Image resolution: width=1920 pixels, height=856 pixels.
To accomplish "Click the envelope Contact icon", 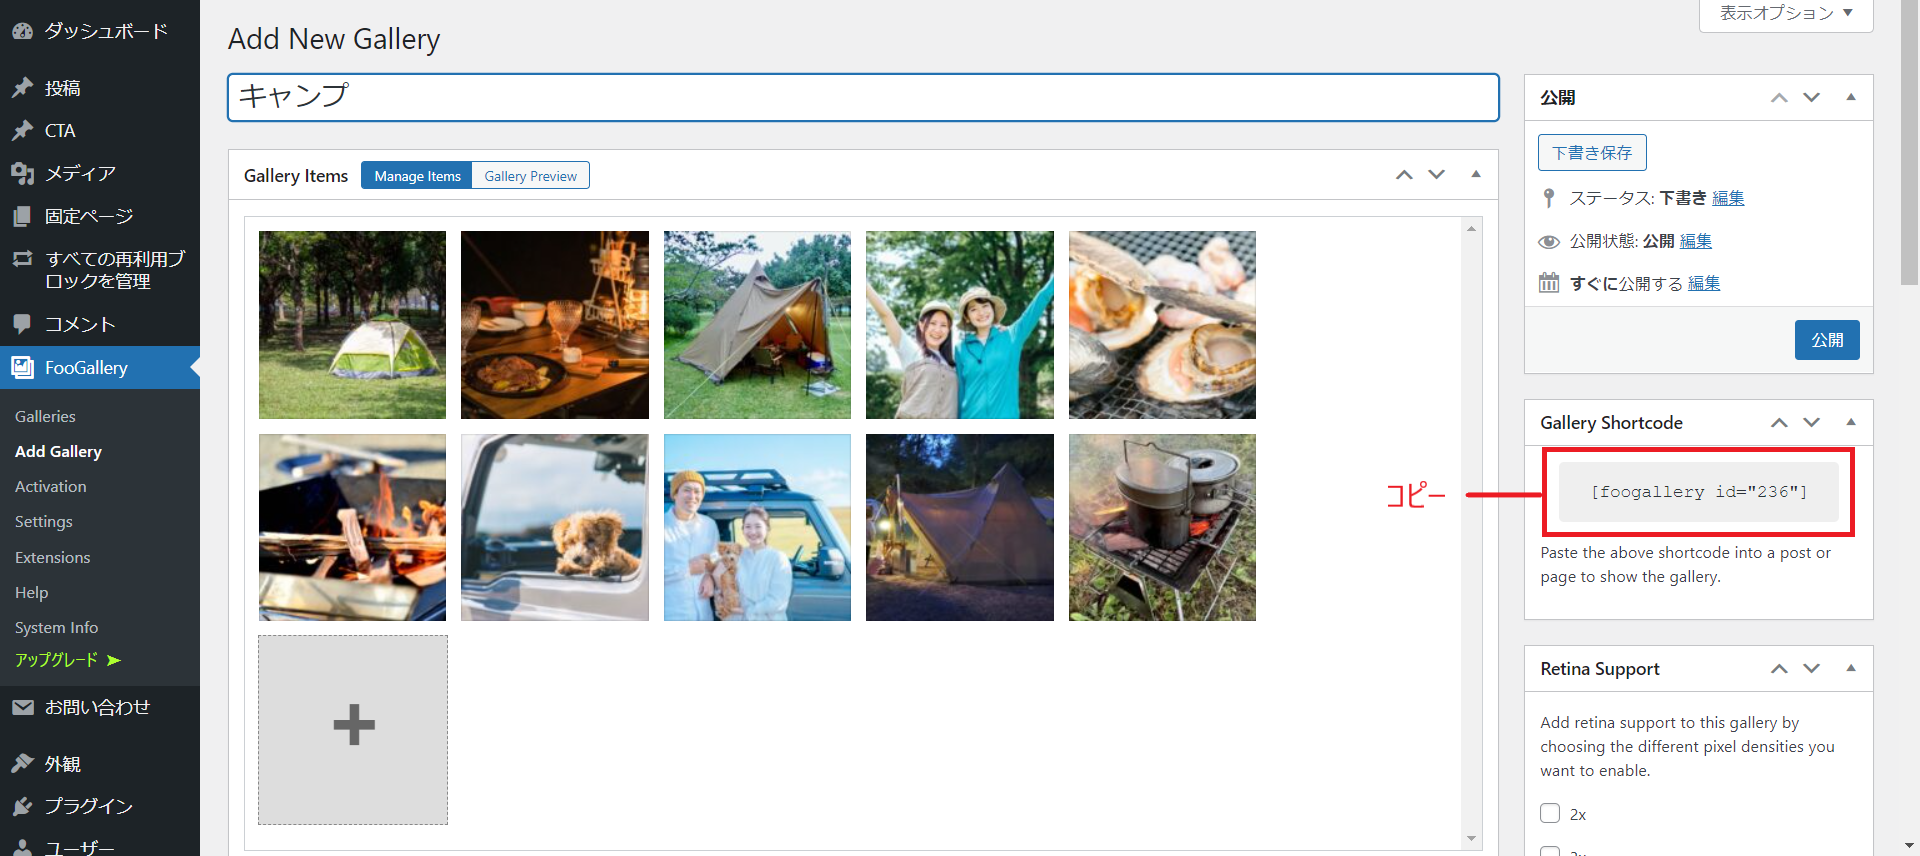I will (22, 707).
